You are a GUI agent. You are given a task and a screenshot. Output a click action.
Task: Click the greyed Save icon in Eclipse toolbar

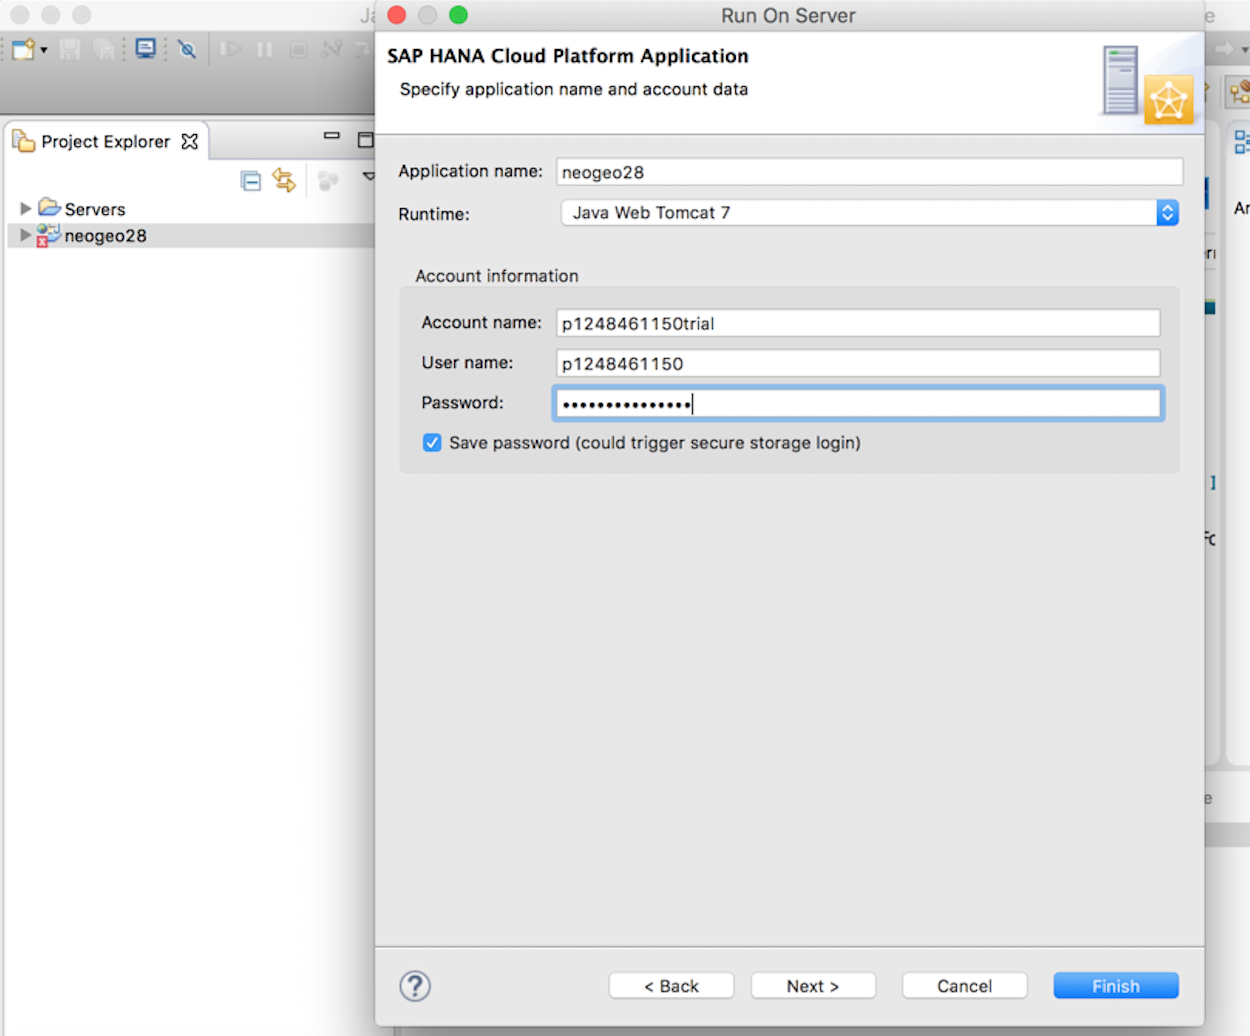click(x=70, y=49)
